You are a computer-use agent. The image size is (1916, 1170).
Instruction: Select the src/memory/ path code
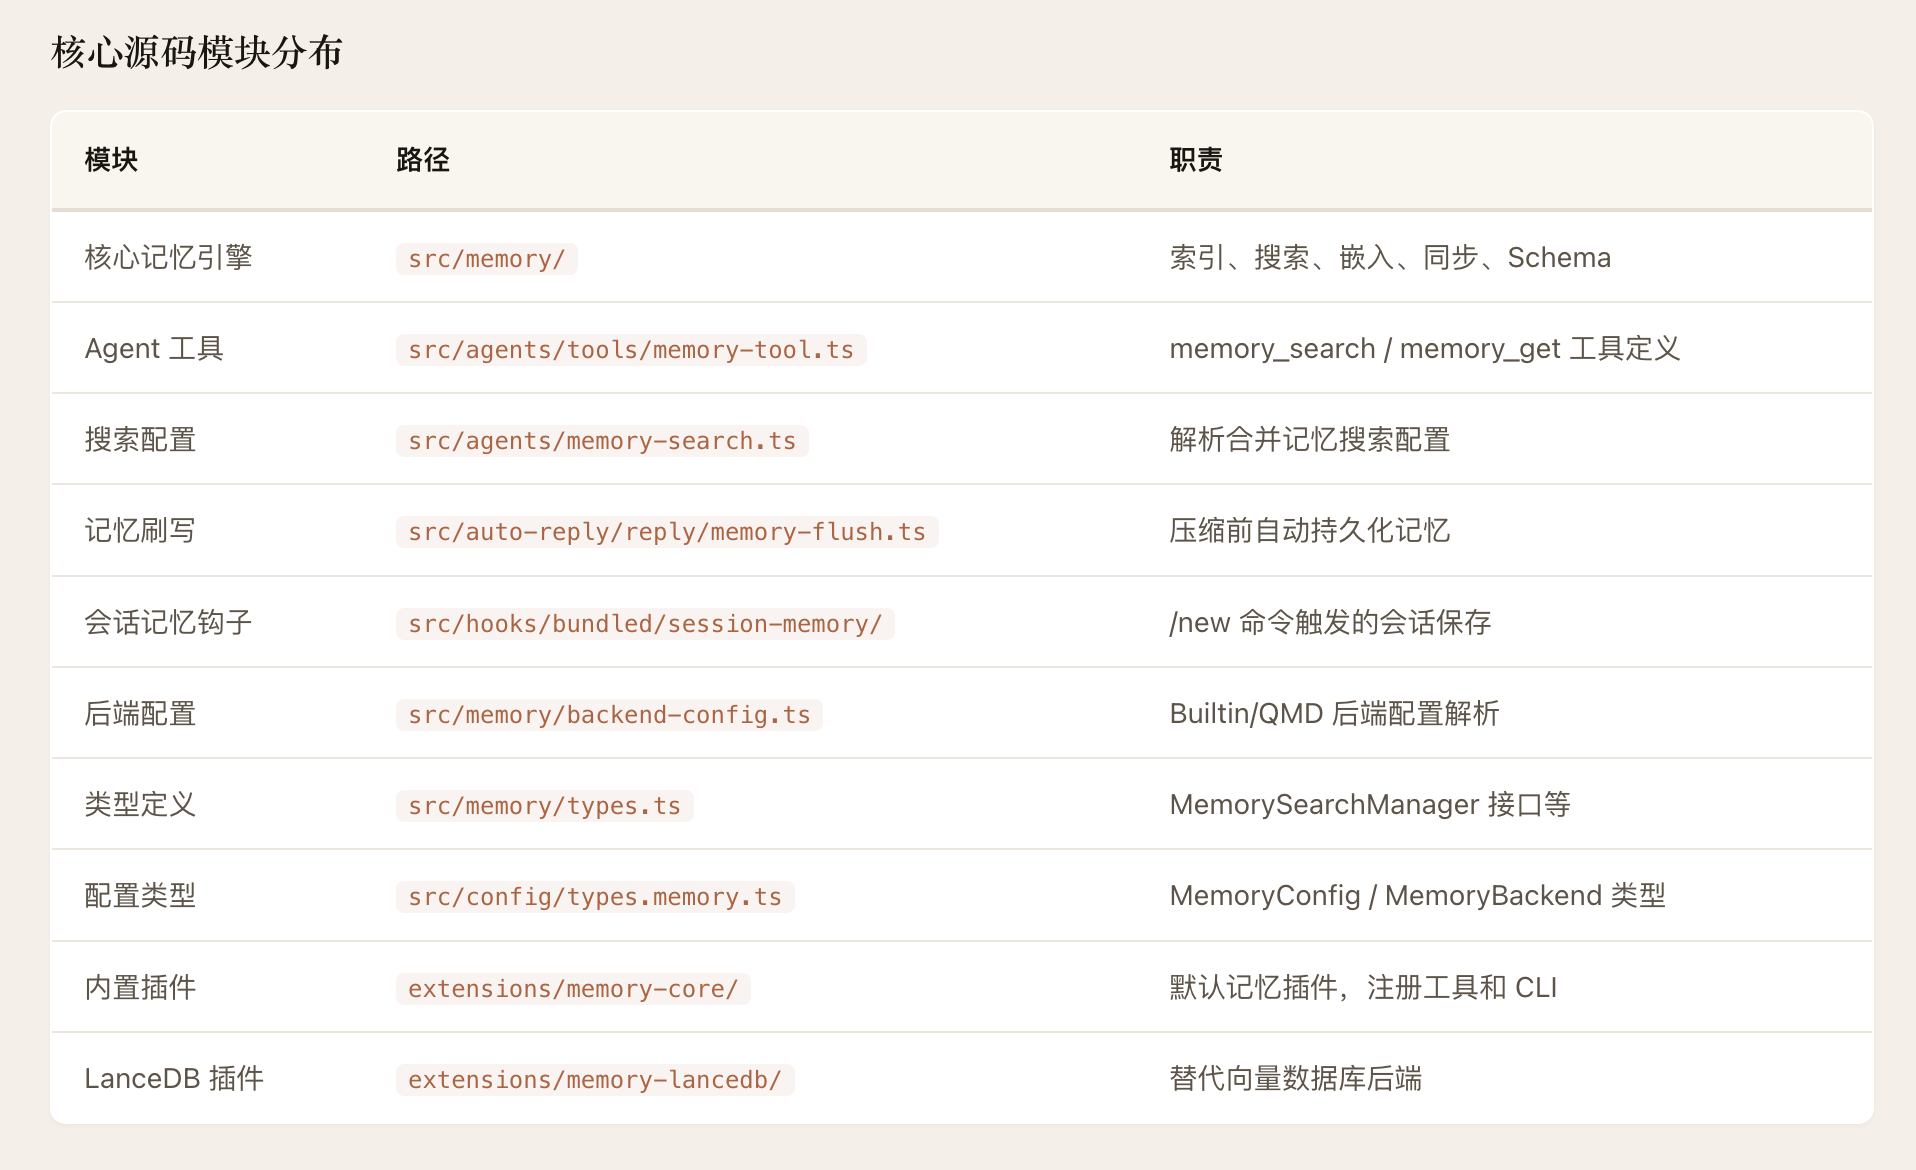tap(486, 259)
